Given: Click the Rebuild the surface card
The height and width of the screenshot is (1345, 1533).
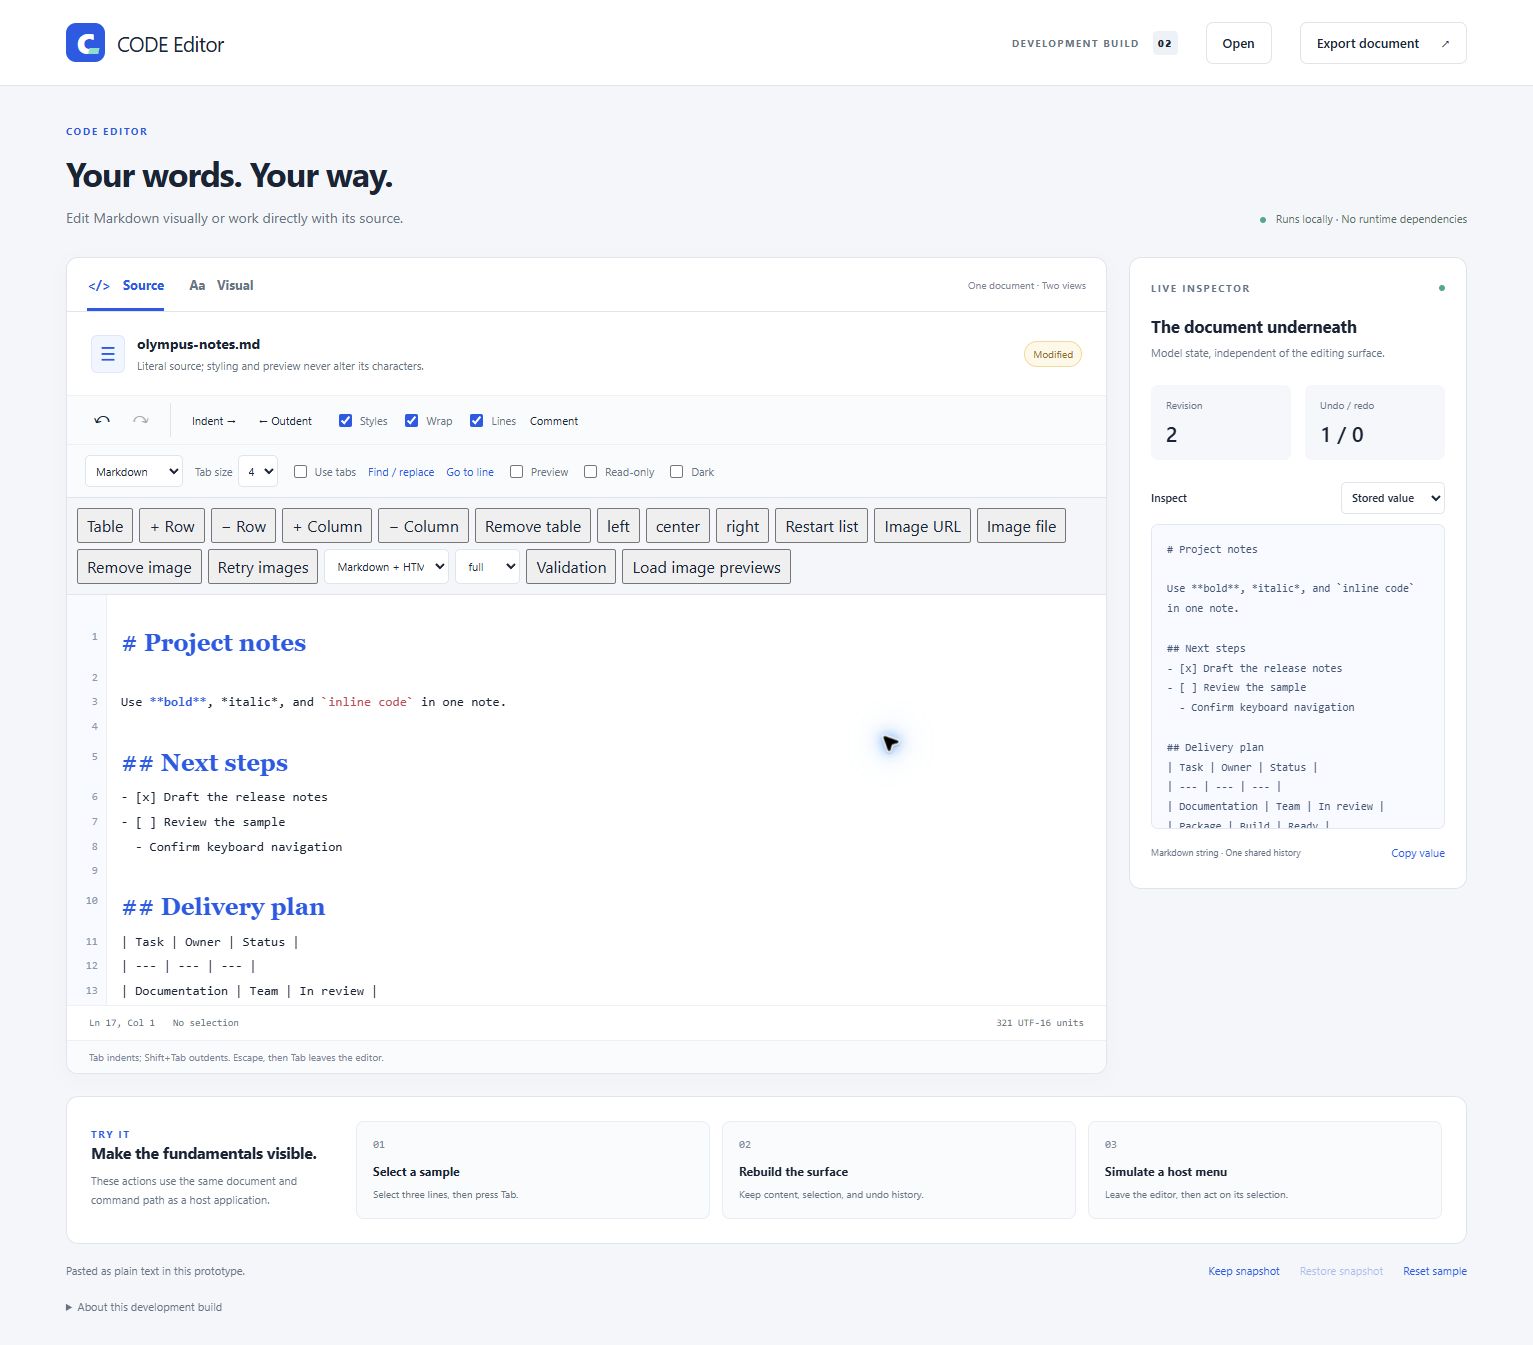Looking at the screenshot, I should pyautogui.click(x=899, y=1170).
